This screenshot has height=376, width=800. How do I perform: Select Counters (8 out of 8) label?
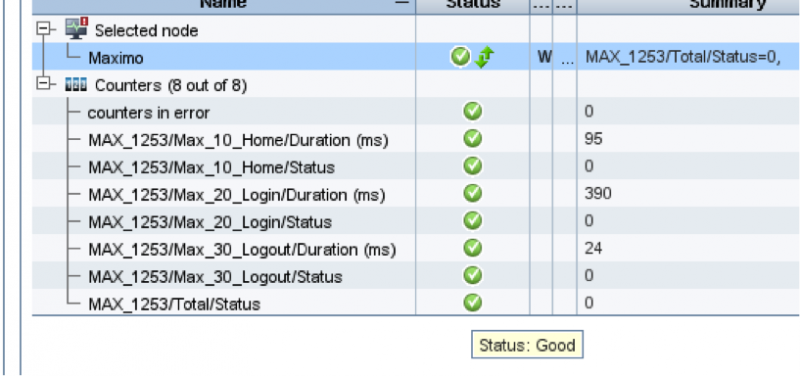click(x=171, y=85)
